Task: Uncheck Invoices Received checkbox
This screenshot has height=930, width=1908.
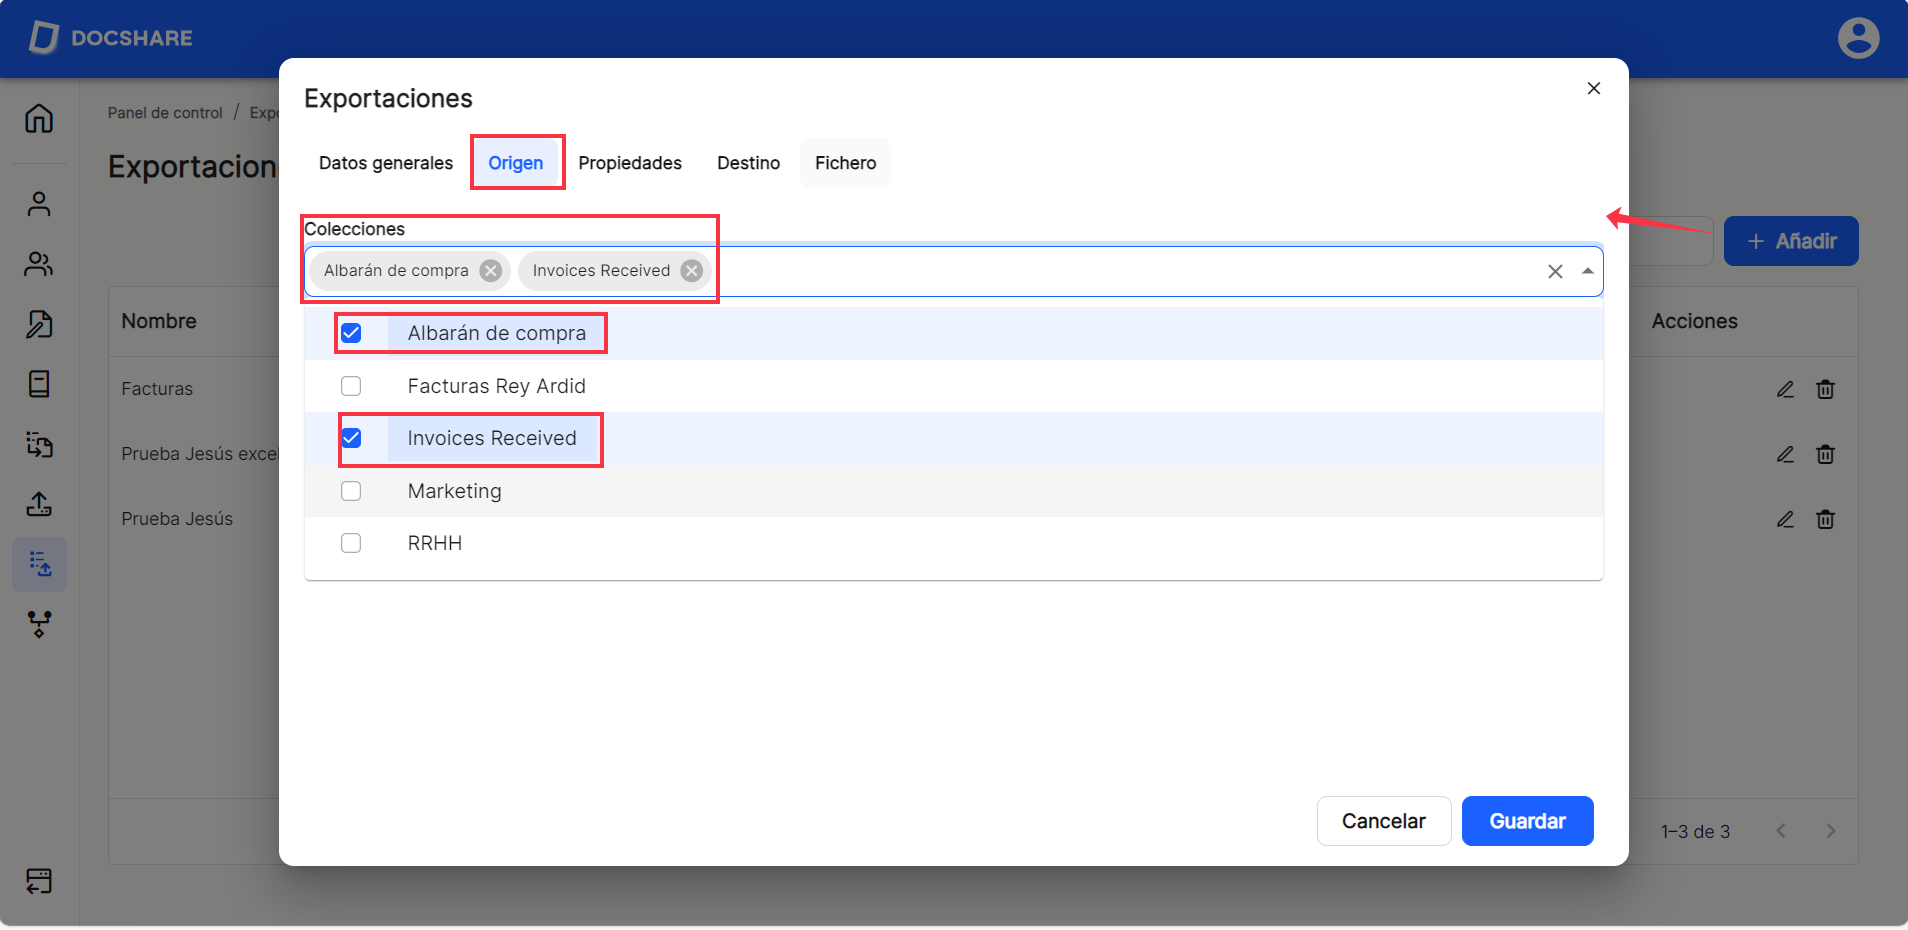Action: 351,438
